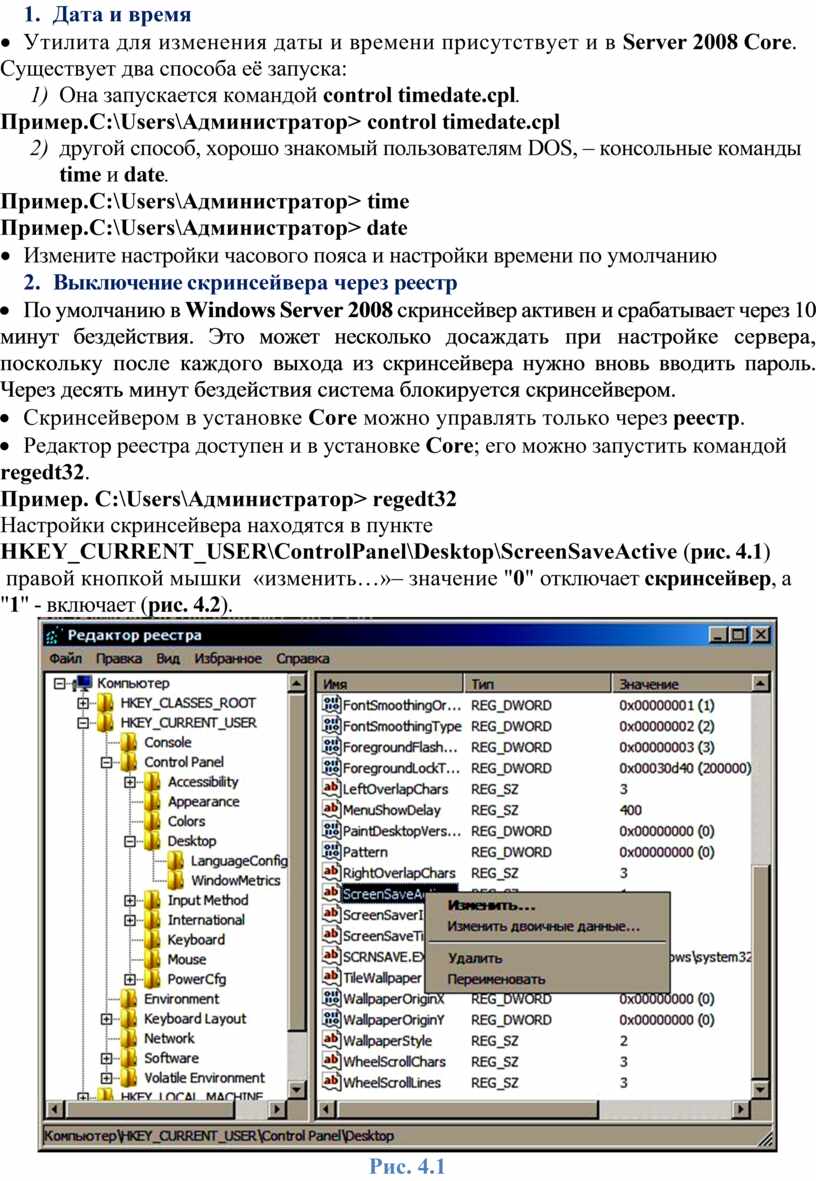Sort values by the Тип column header
This screenshot has width=816, height=1181.
coord(538,684)
